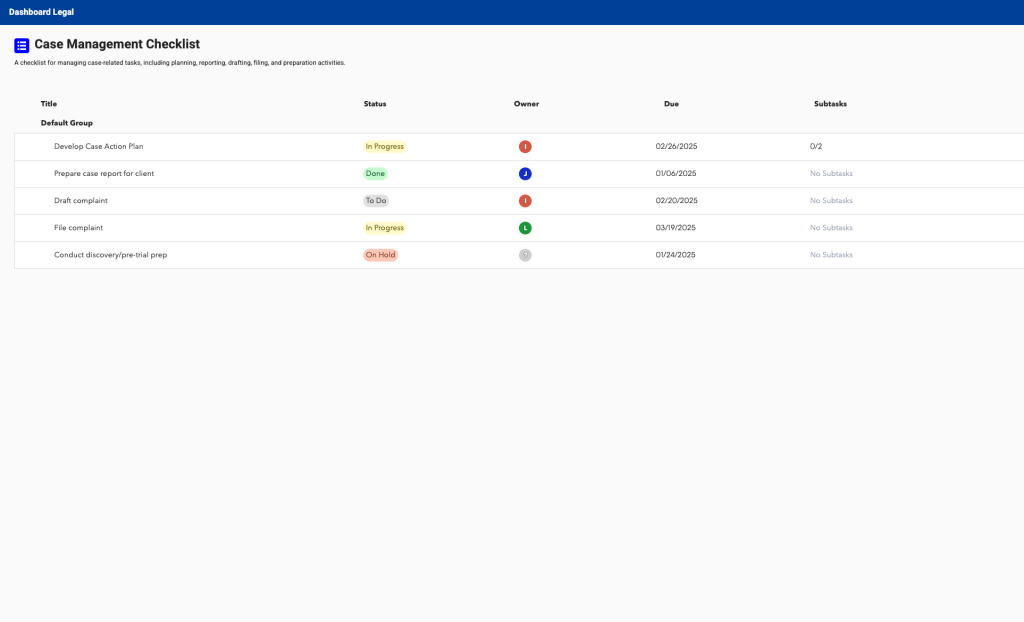Click the green L avatar on File complaint row

(525, 227)
